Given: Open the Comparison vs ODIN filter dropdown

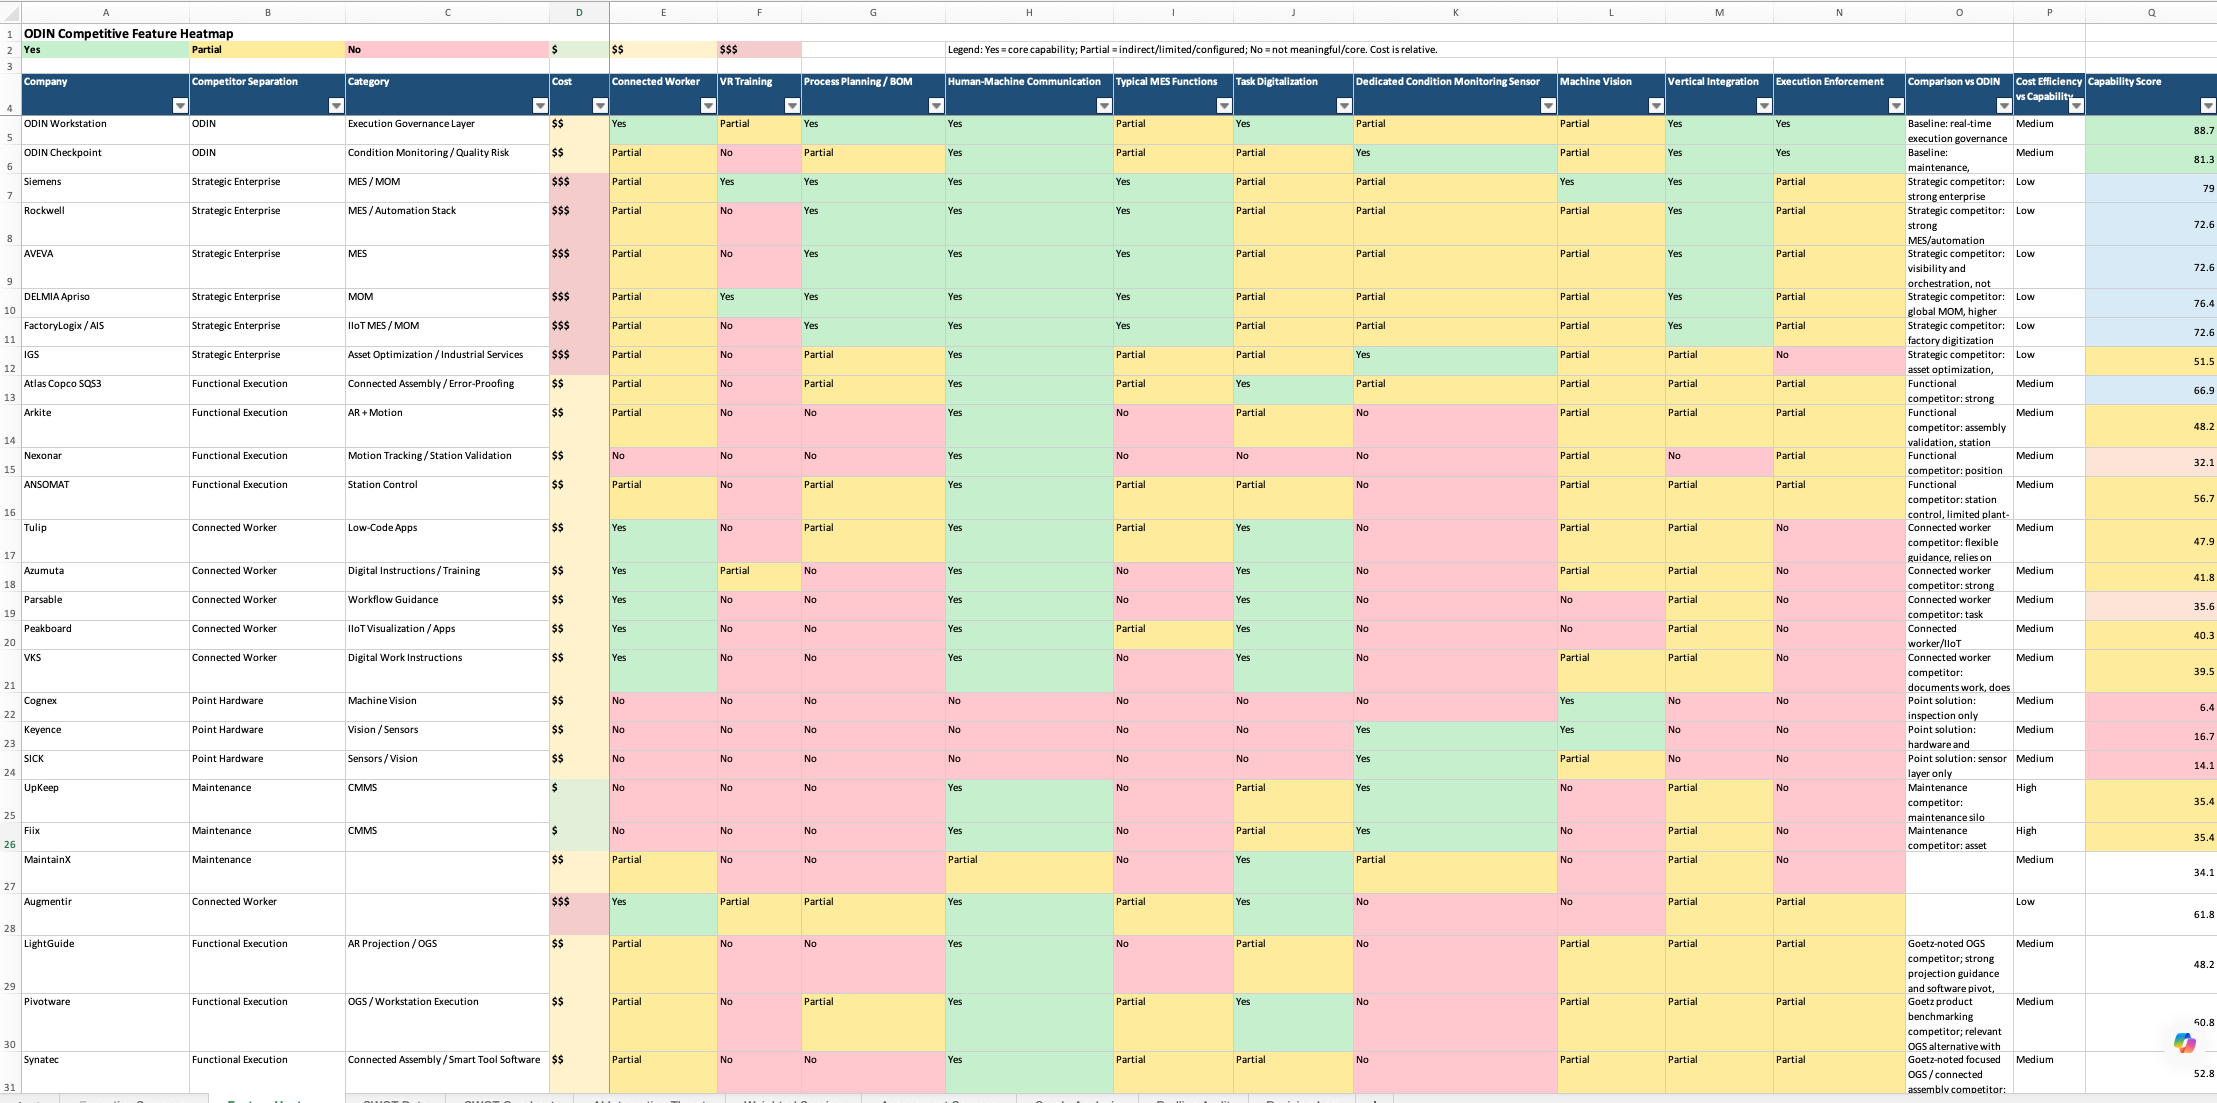Looking at the screenshot, I should pyautogui.click(x=2004, y=106).
